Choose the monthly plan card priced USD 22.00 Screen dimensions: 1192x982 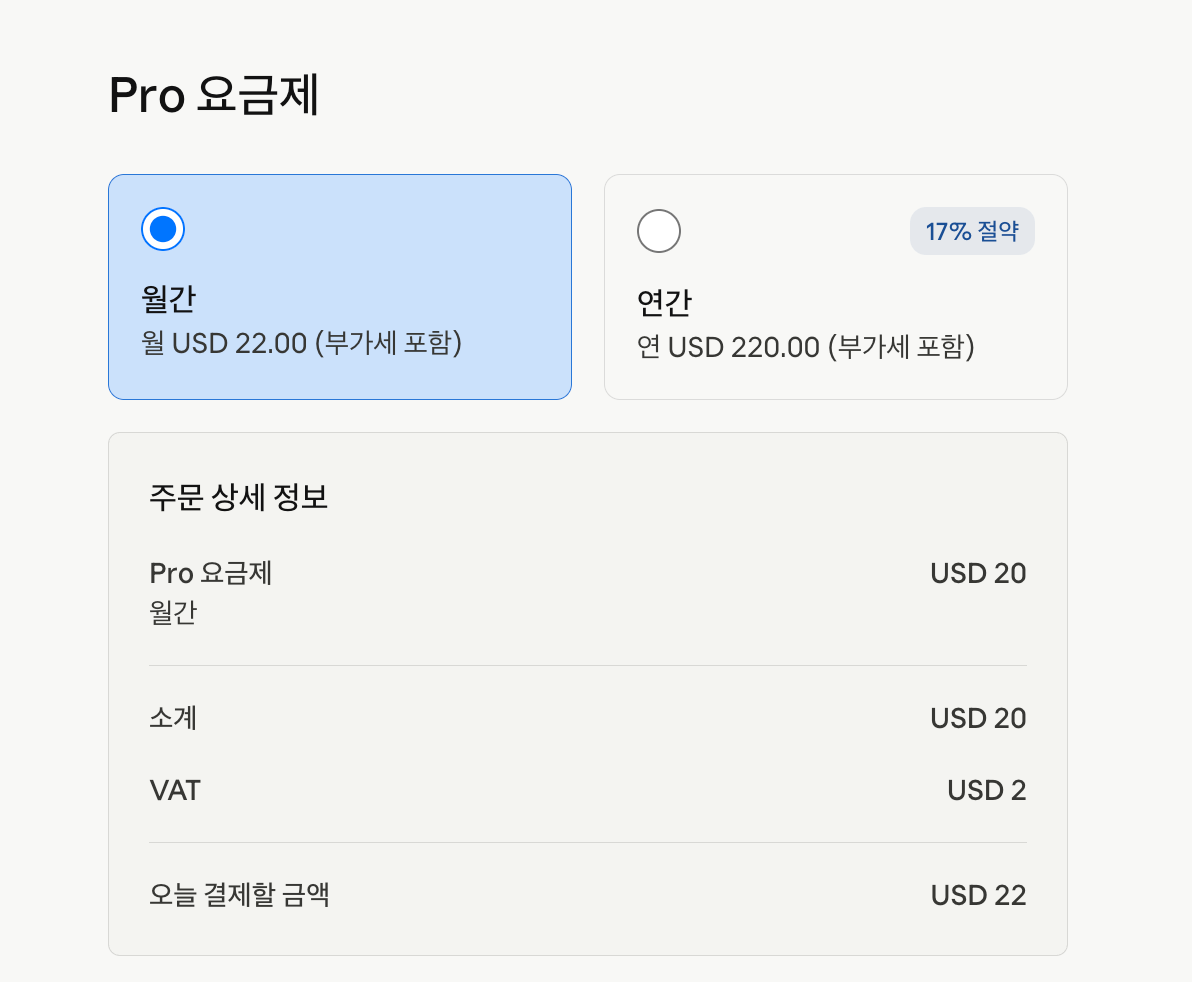coord(340,287)
